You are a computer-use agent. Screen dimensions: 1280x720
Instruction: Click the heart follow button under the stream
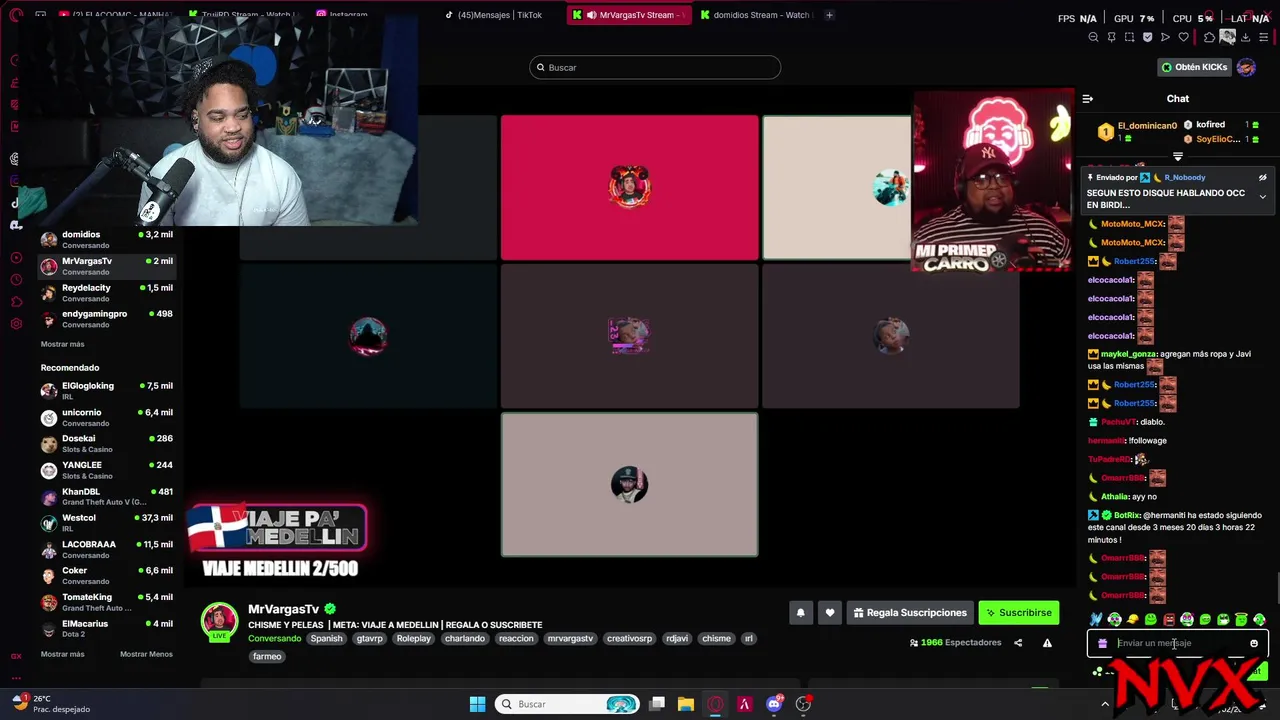pos(830,613)
